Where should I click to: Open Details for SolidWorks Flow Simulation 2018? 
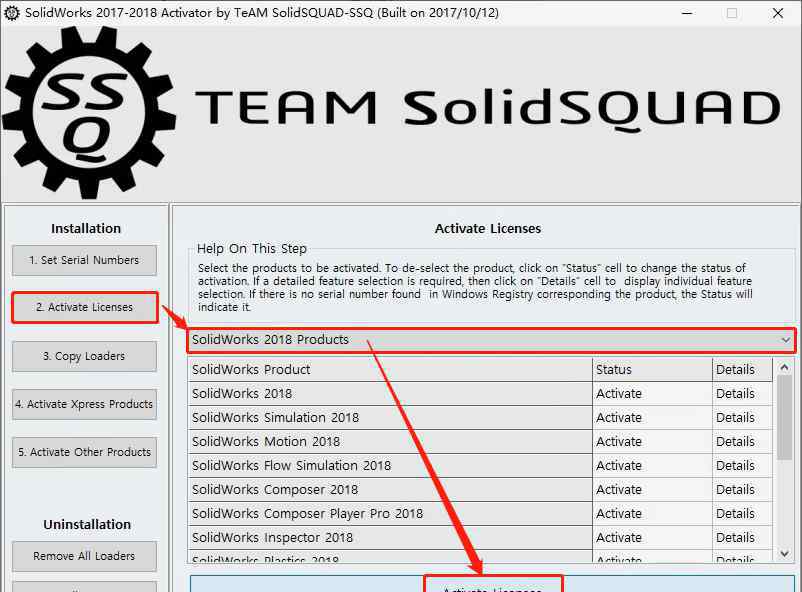pyautogui.click(x=742, y=466)
